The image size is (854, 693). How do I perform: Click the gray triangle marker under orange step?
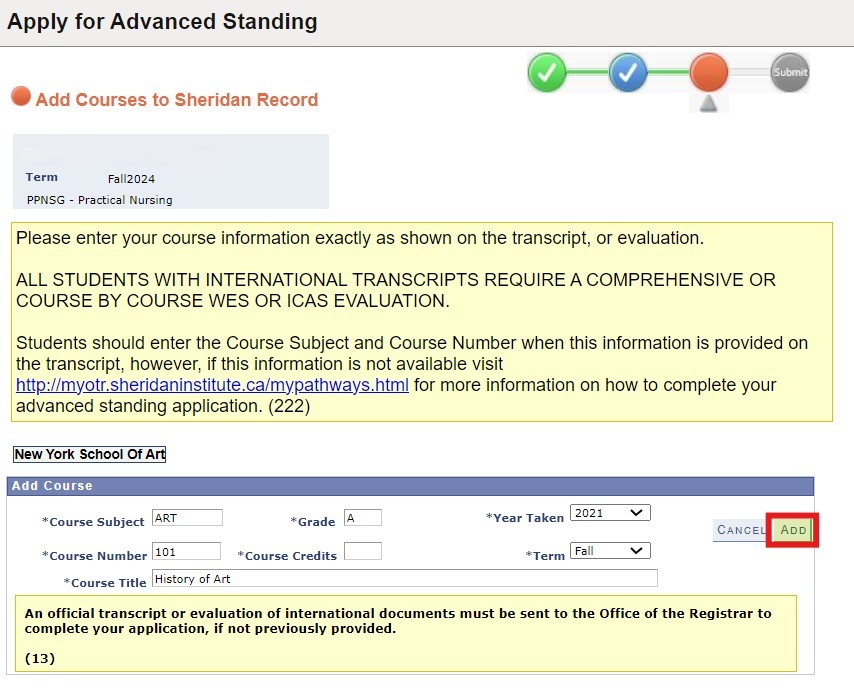pos(709,103)
